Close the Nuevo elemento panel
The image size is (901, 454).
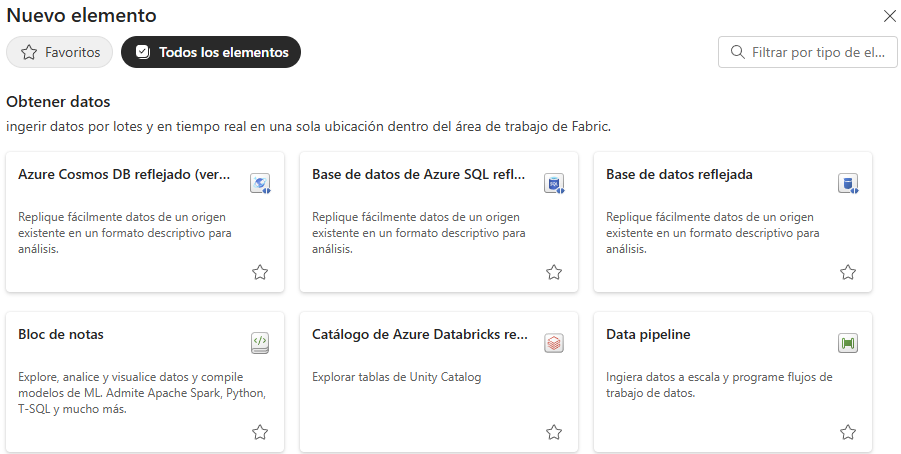(x=890, y=16)
